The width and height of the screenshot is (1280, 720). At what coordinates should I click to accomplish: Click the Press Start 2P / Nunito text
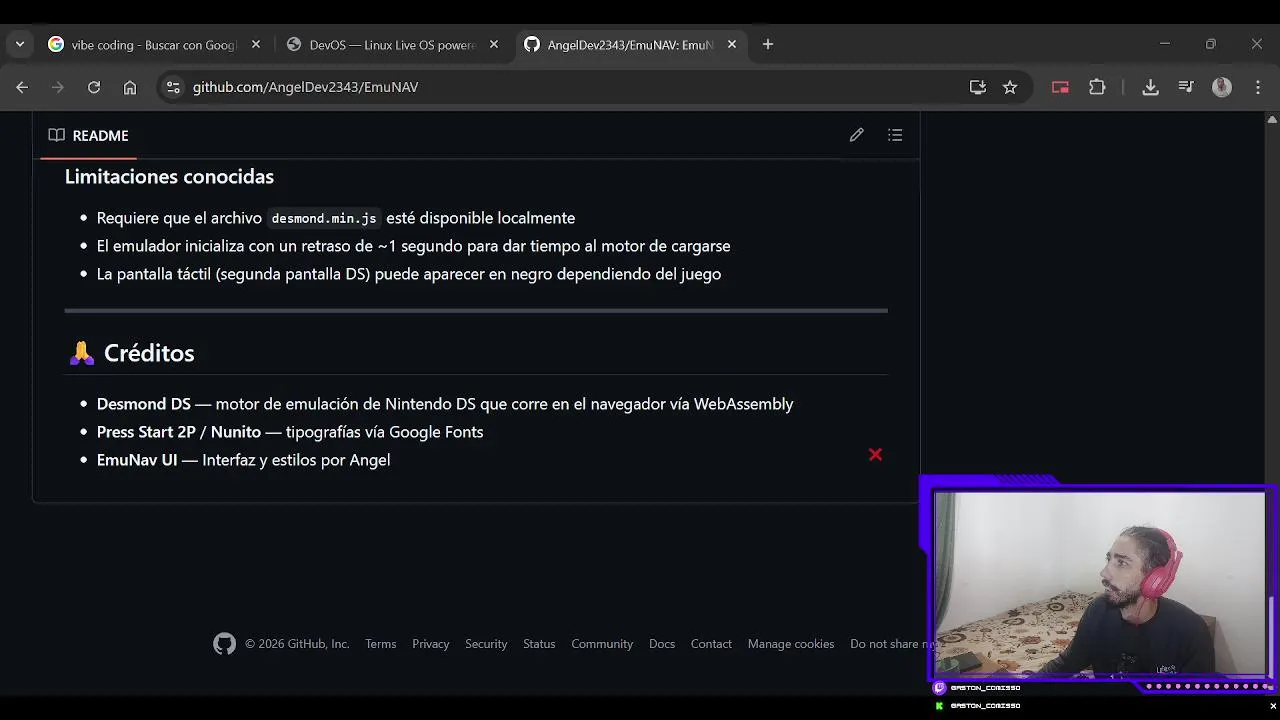(x=179, y=432)
